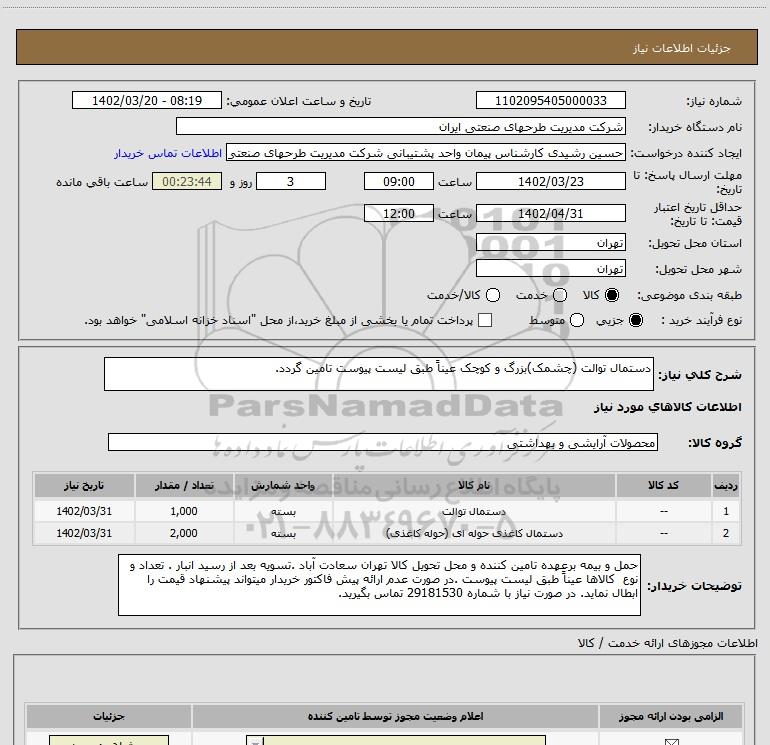This screenshot has width=770, height=745.
Task: Click the کد کالا column header
Action: coord(663,485)
